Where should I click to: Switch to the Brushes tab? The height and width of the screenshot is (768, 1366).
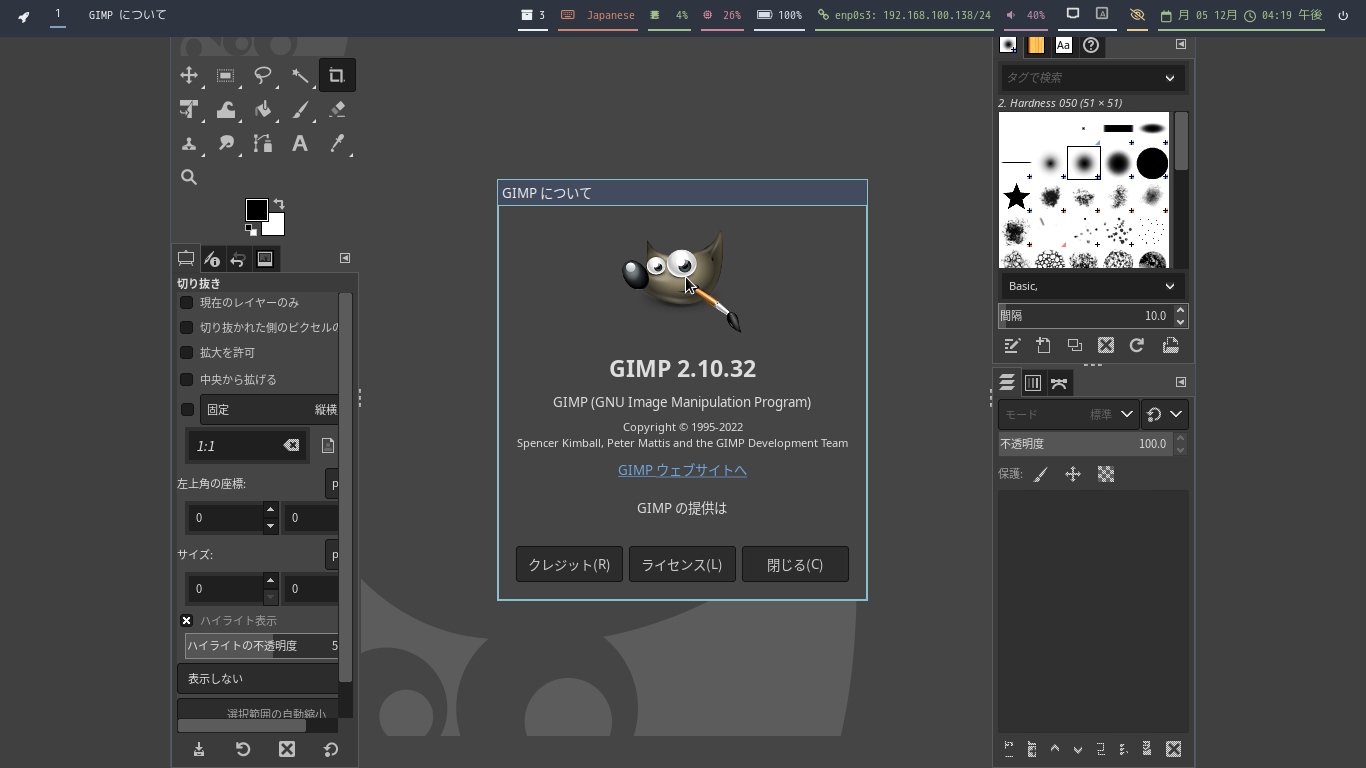1008,45
